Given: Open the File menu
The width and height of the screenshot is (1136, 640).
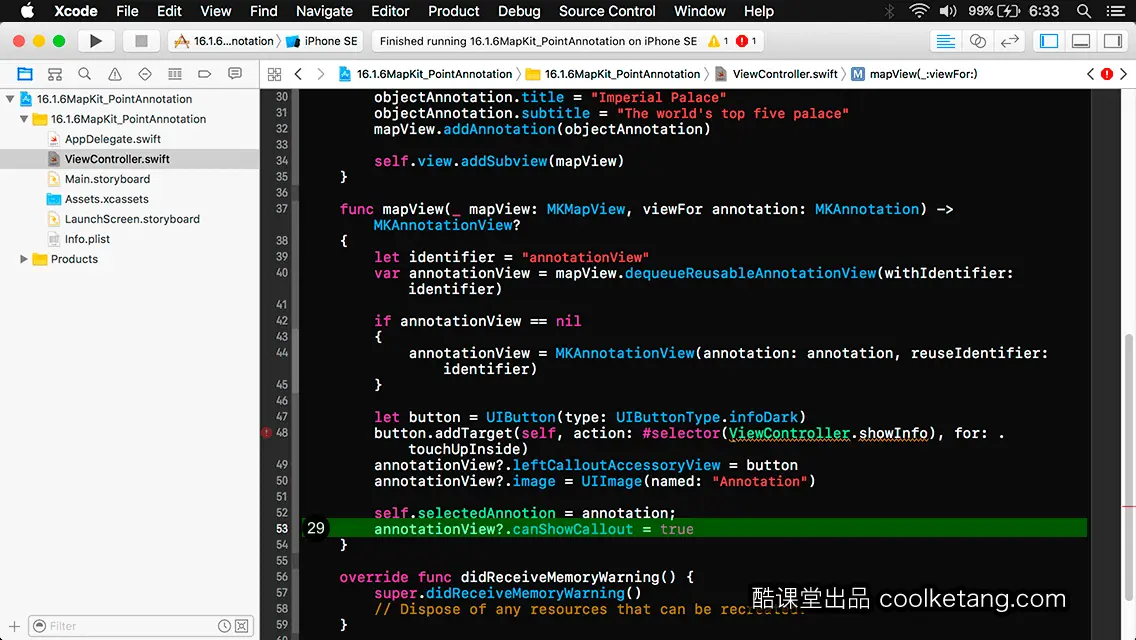Looking at the screenshot, I should click(127, 11).
